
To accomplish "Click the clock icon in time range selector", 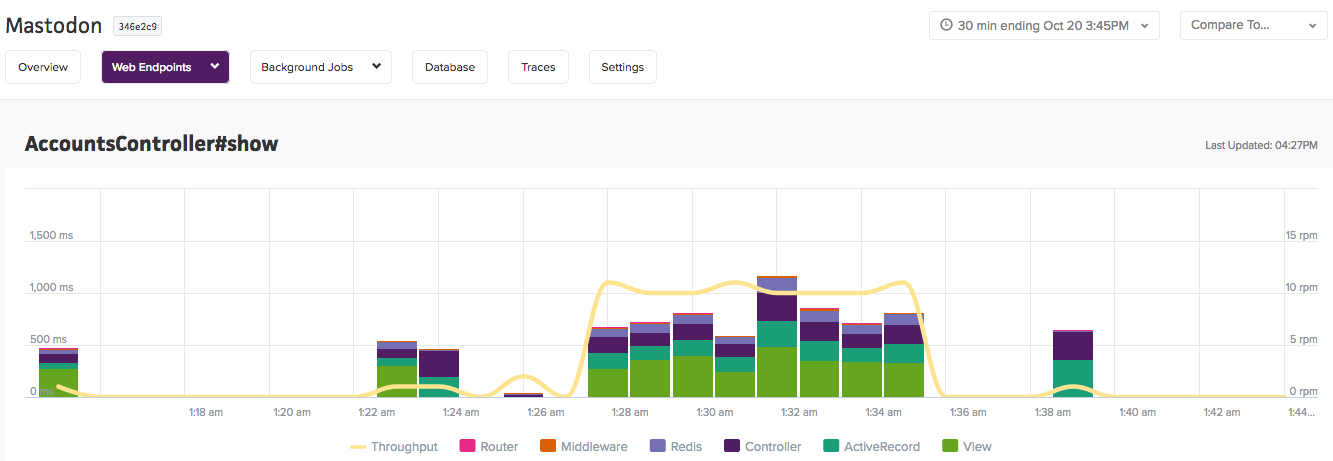I will tap(946, 26).
